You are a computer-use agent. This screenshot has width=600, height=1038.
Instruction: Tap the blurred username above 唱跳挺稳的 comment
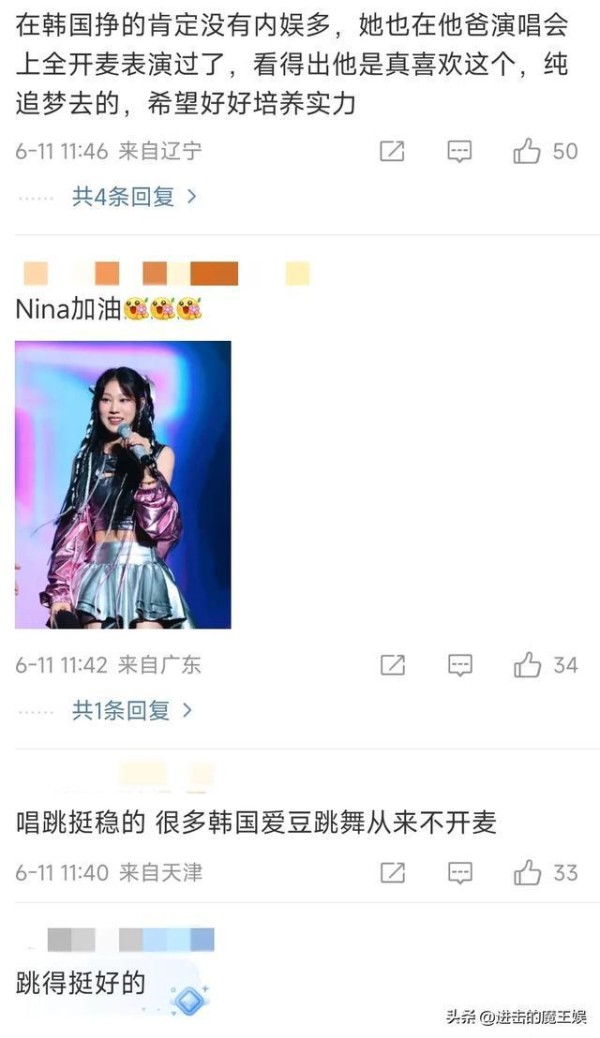tap(167, 776)
